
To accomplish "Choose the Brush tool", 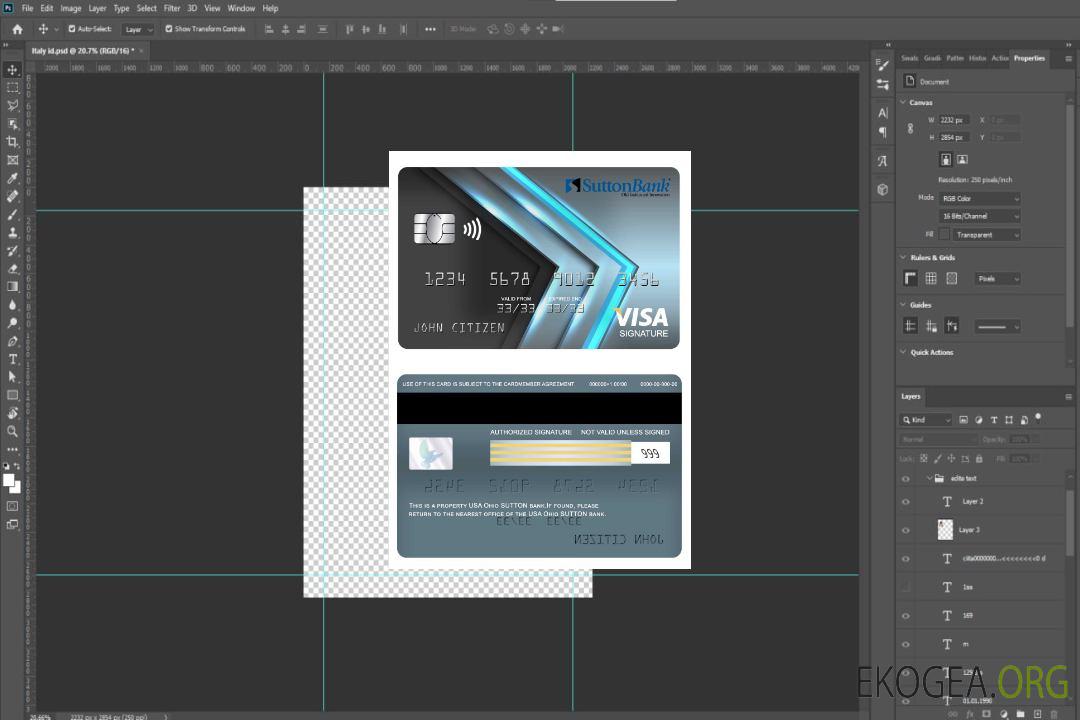I will pos(12,214).
